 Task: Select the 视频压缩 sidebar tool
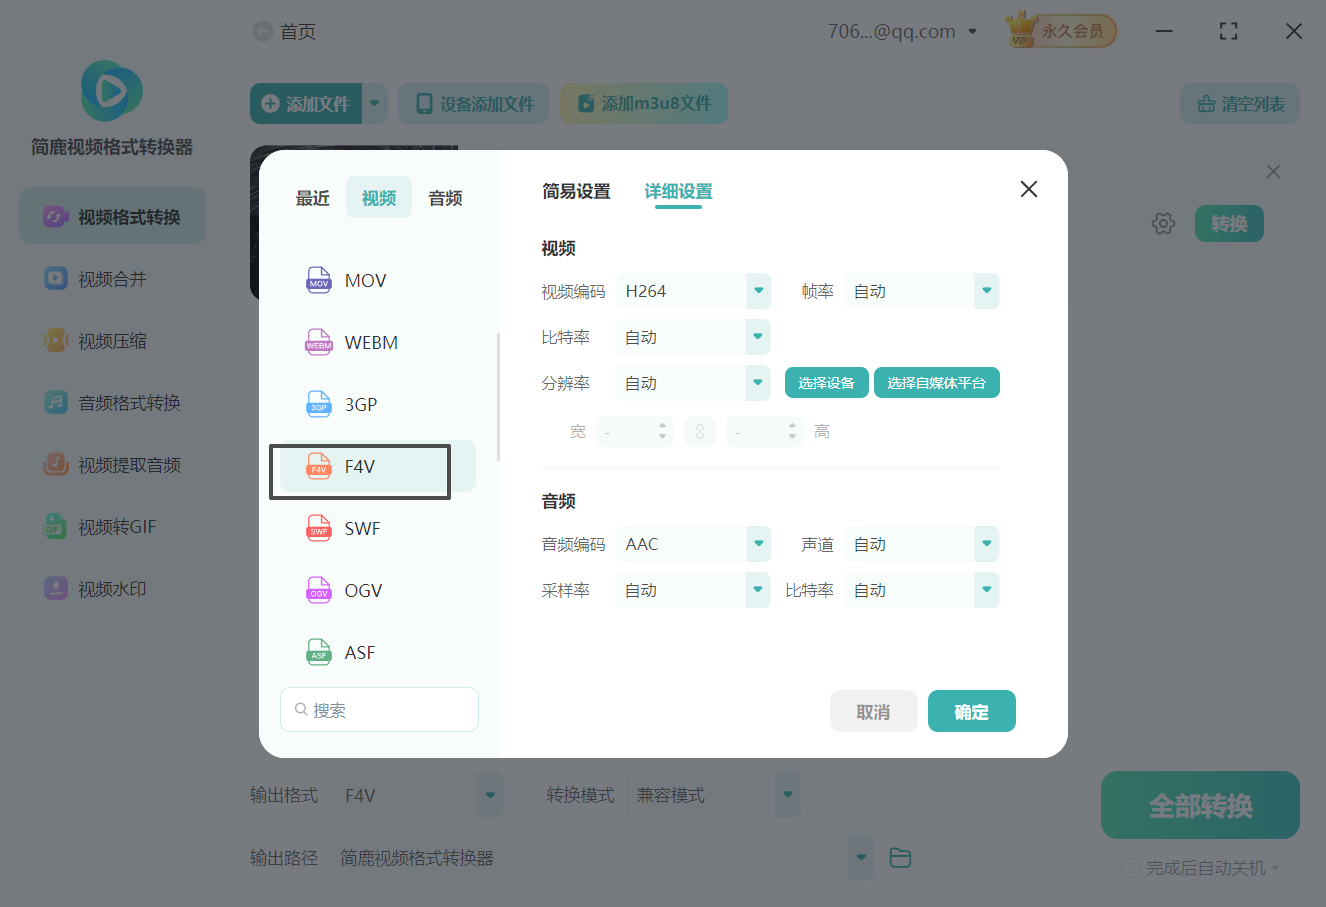111,340
